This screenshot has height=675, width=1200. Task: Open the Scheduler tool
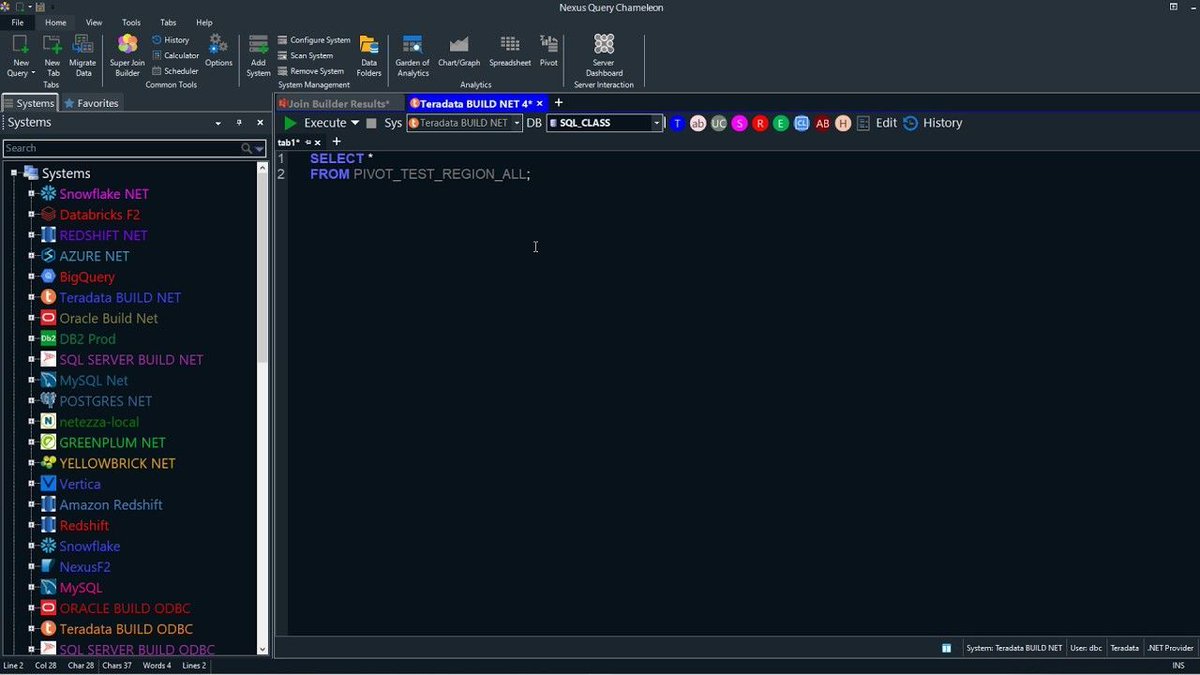click(175, 71)
